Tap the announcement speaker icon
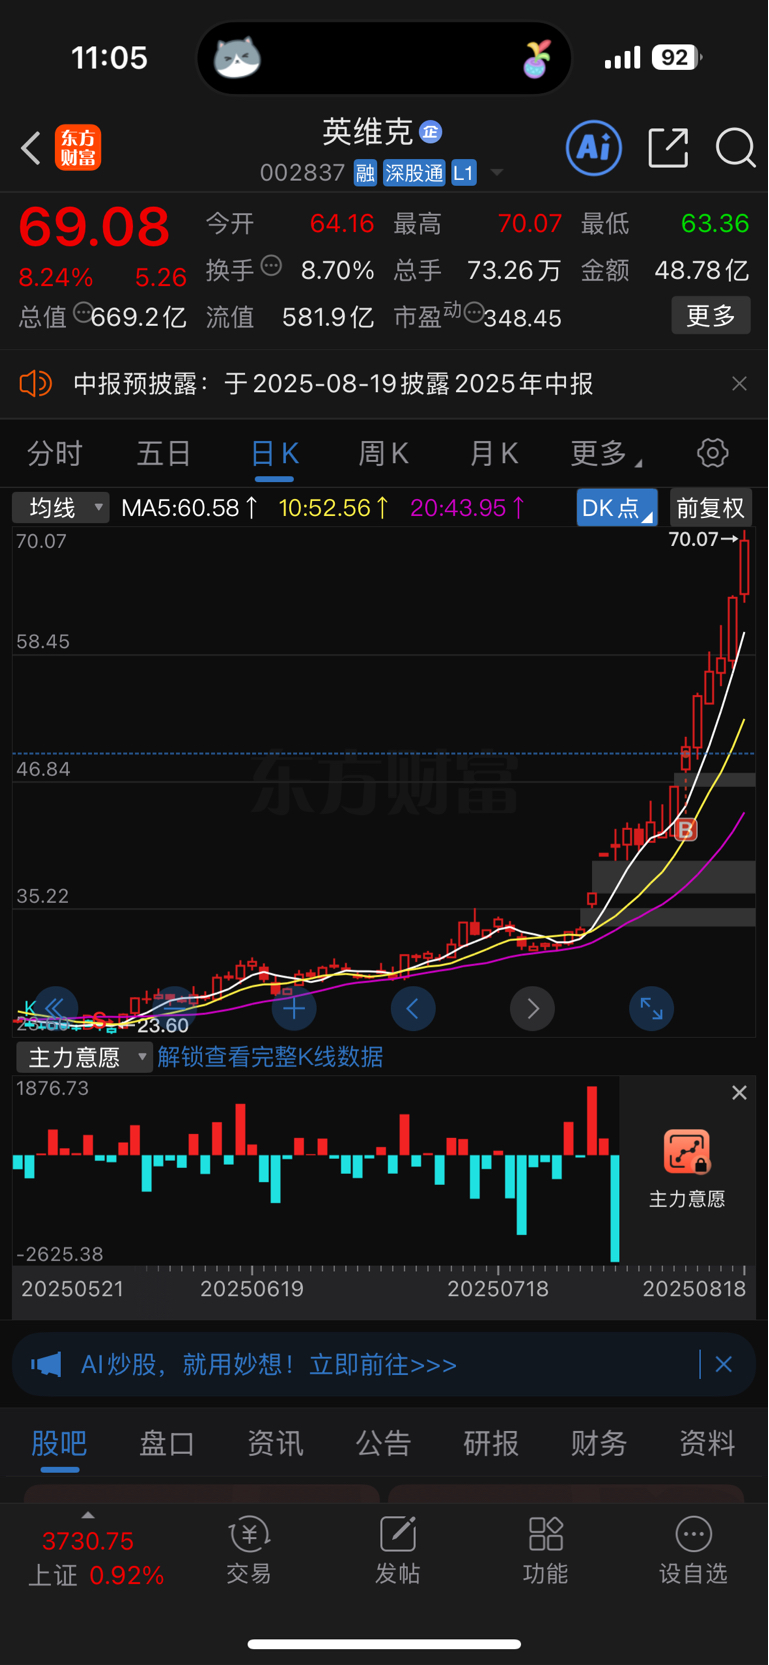This screenshot has width=769, height=1665. (x=35, y=384)
